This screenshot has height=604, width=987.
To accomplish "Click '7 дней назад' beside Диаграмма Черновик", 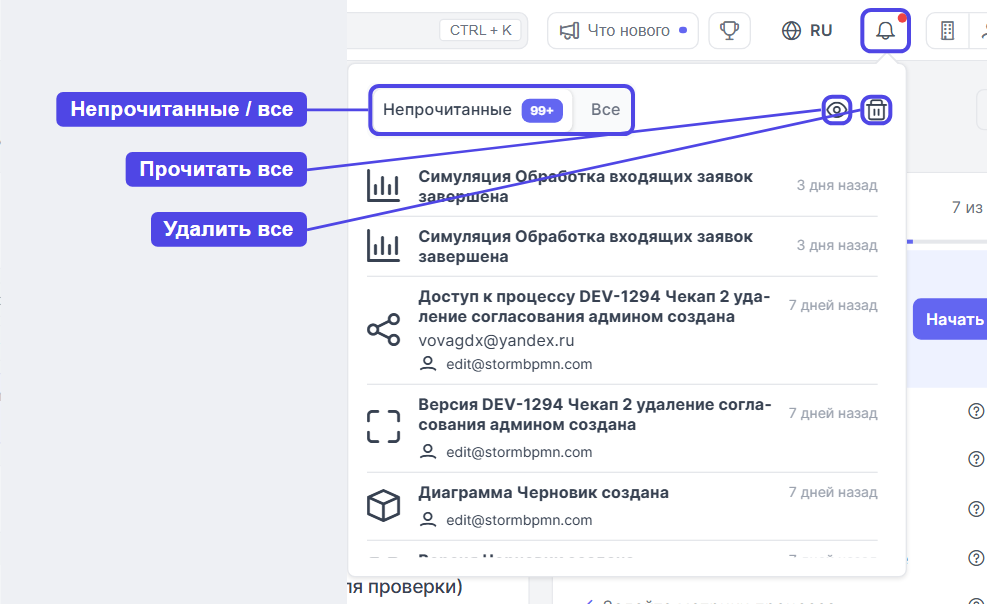I will click(833, 492).
